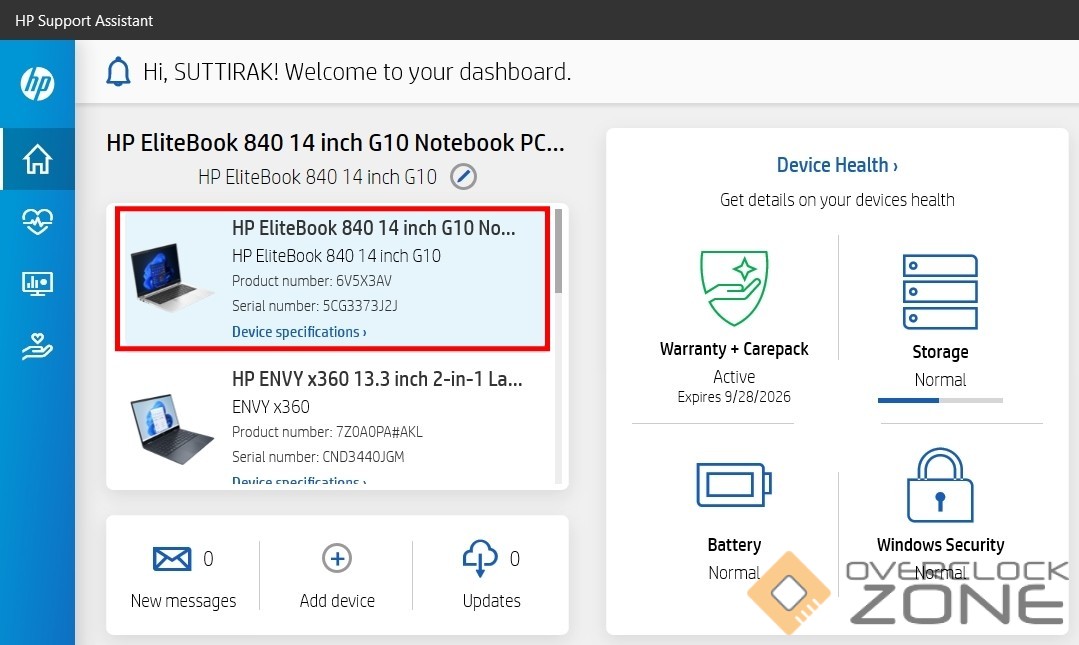Click the 'HP Support Assistant' window title
The height and width of the screenshot is (645, 1079).
[84, 21]
